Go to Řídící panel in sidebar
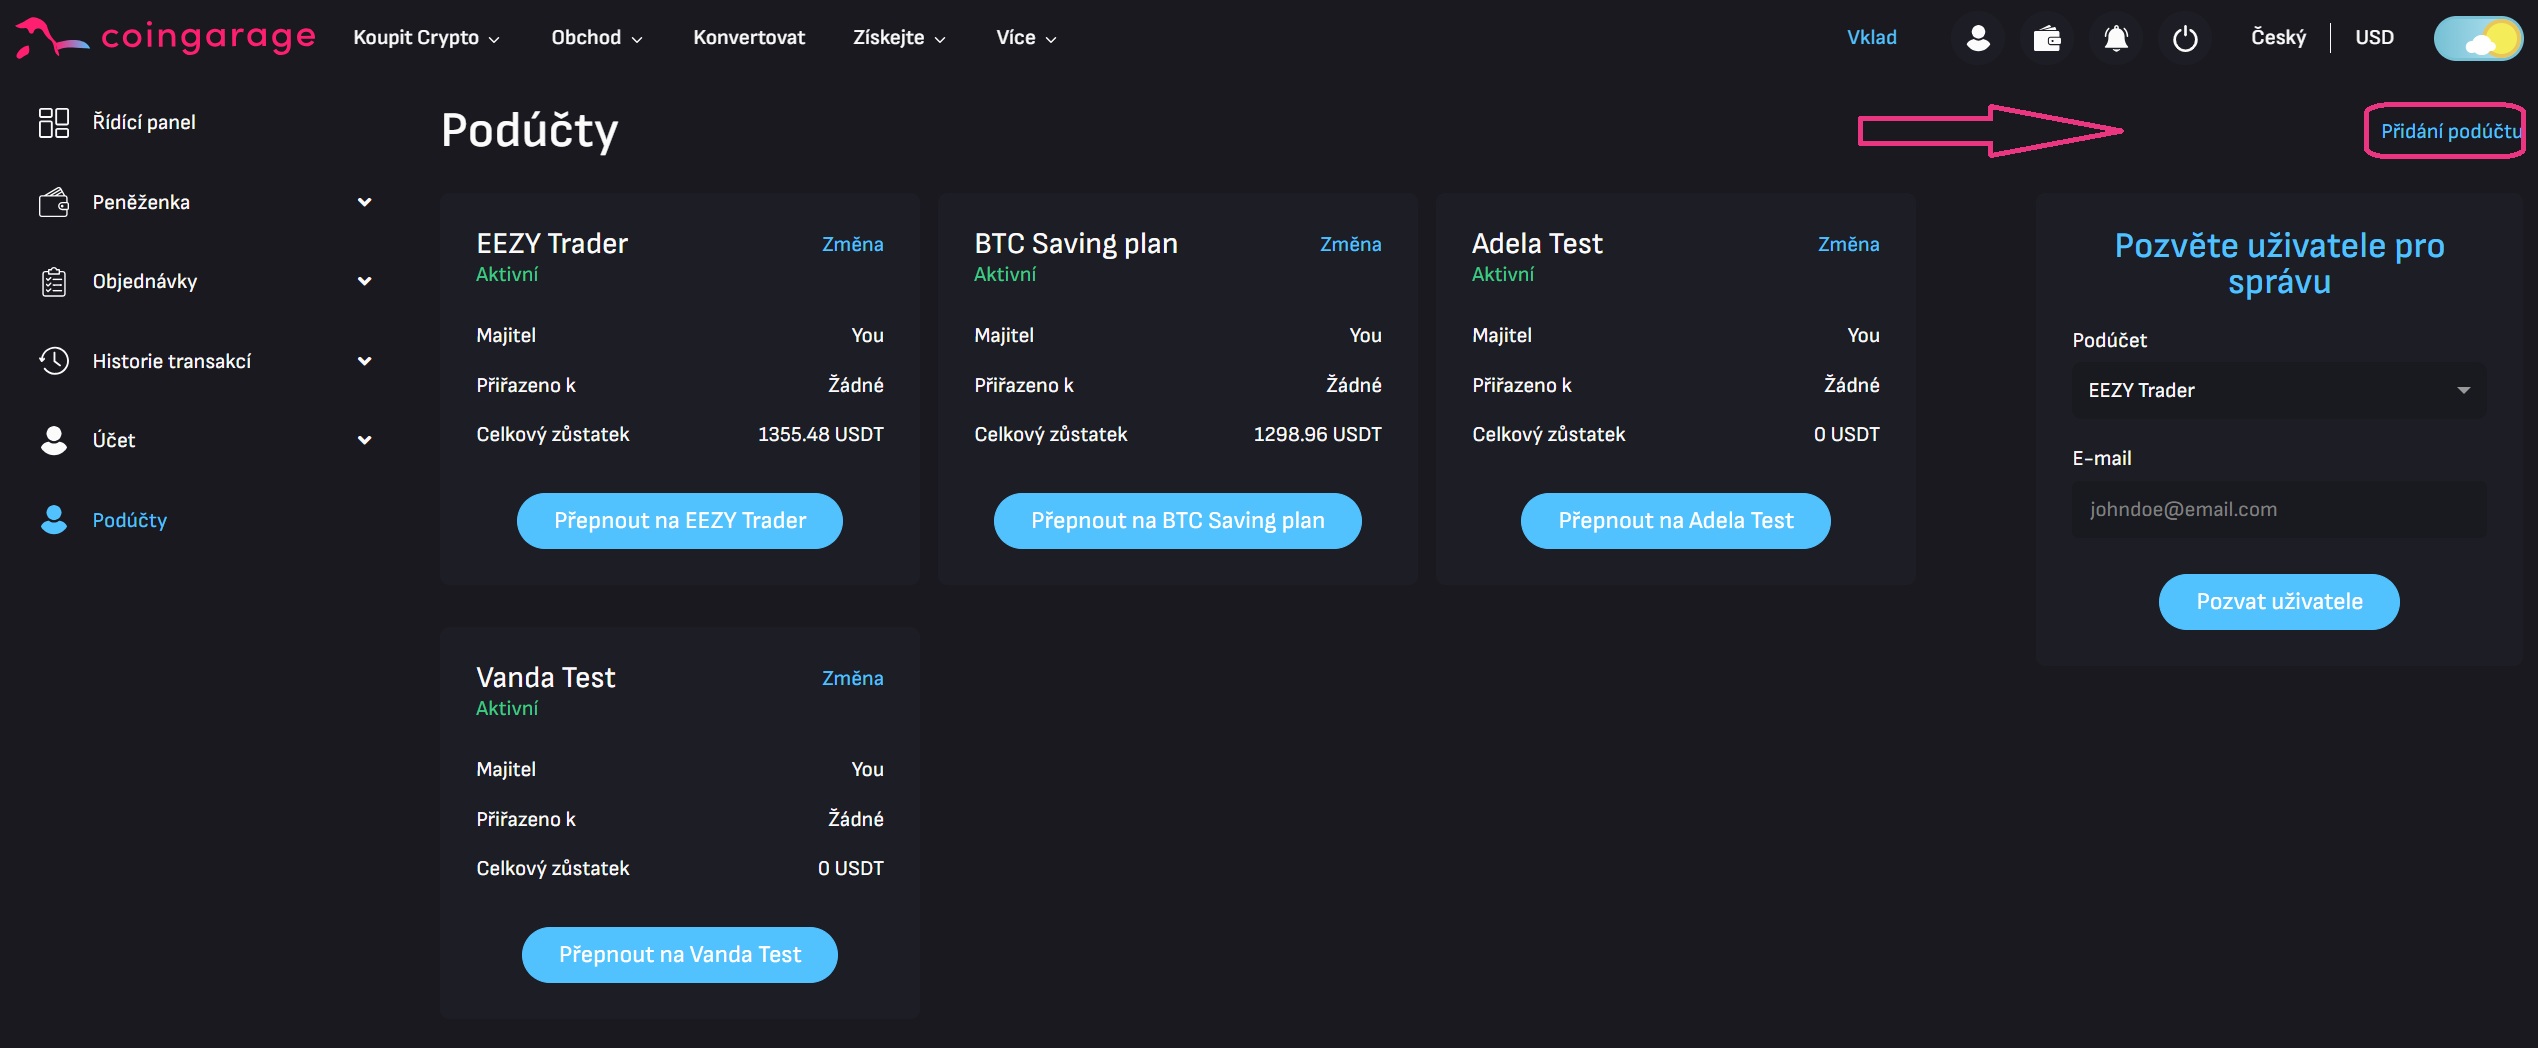Screen dimensions: 2538x1048 [144, 122]
